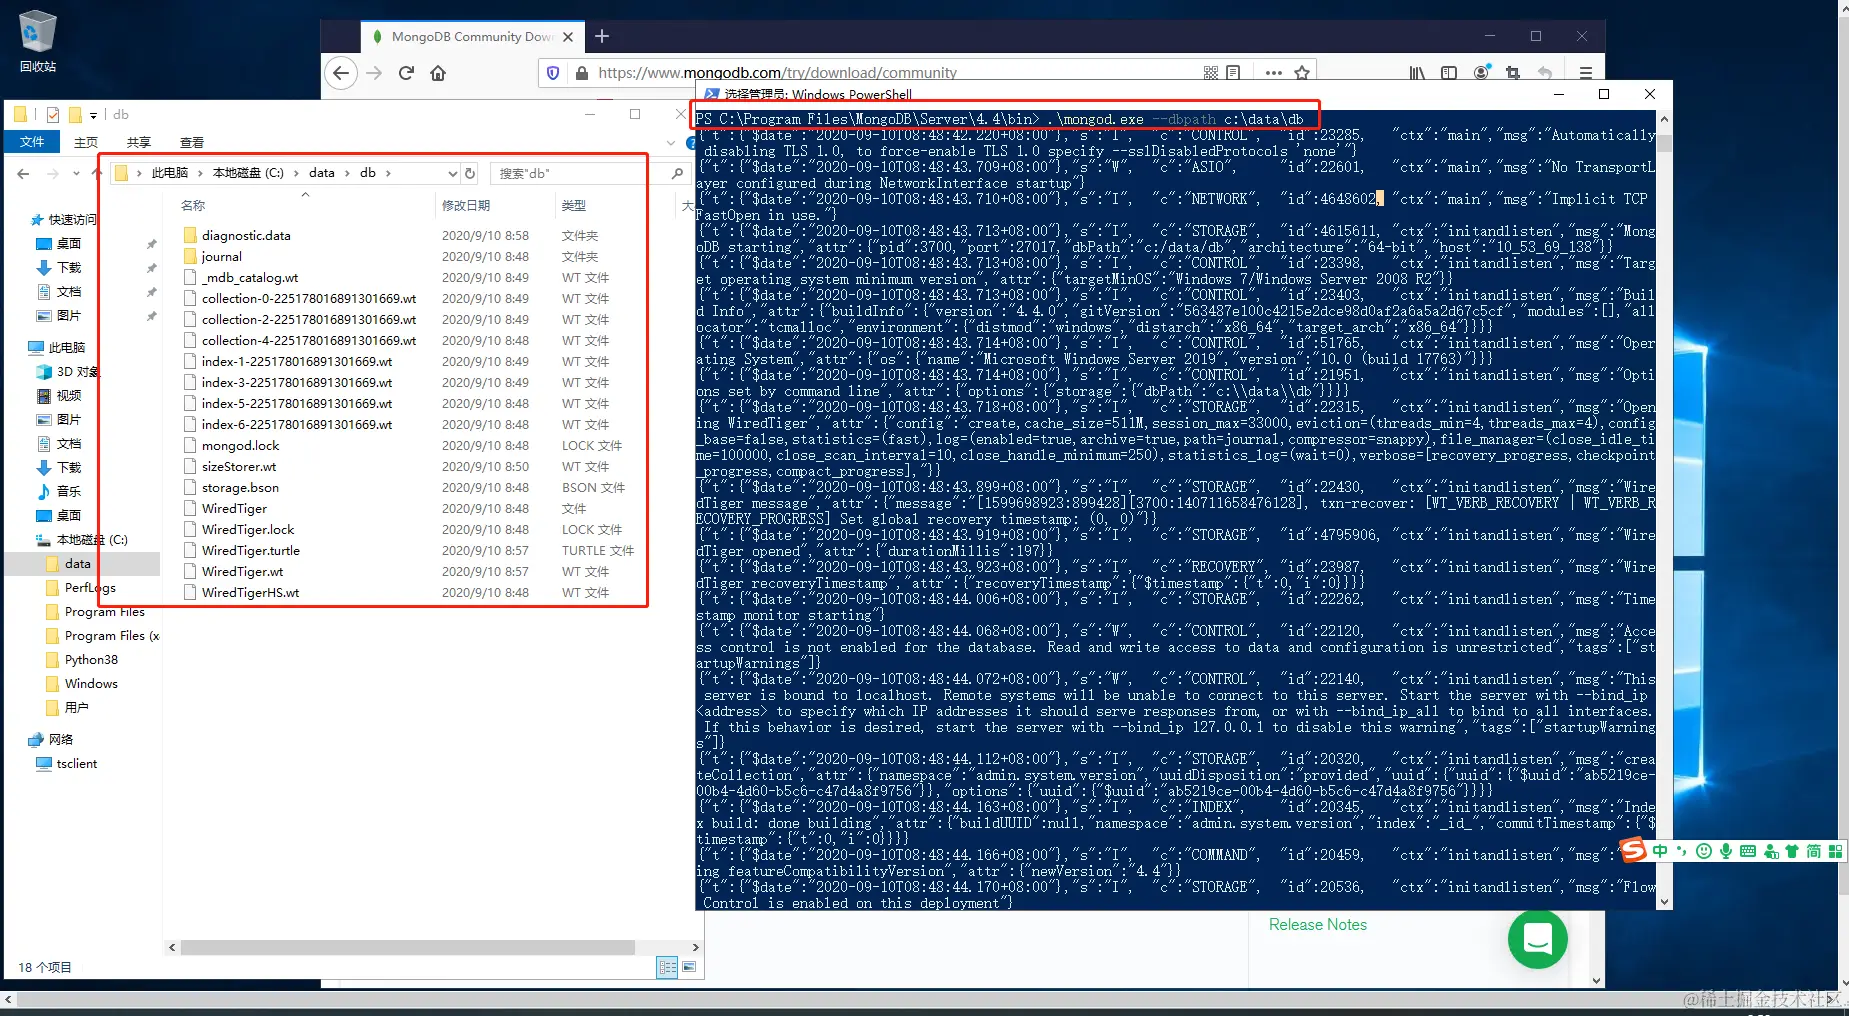
Task: Expand the Explorer ribbon
Action: pyautogui.click(x=671, y=142)
